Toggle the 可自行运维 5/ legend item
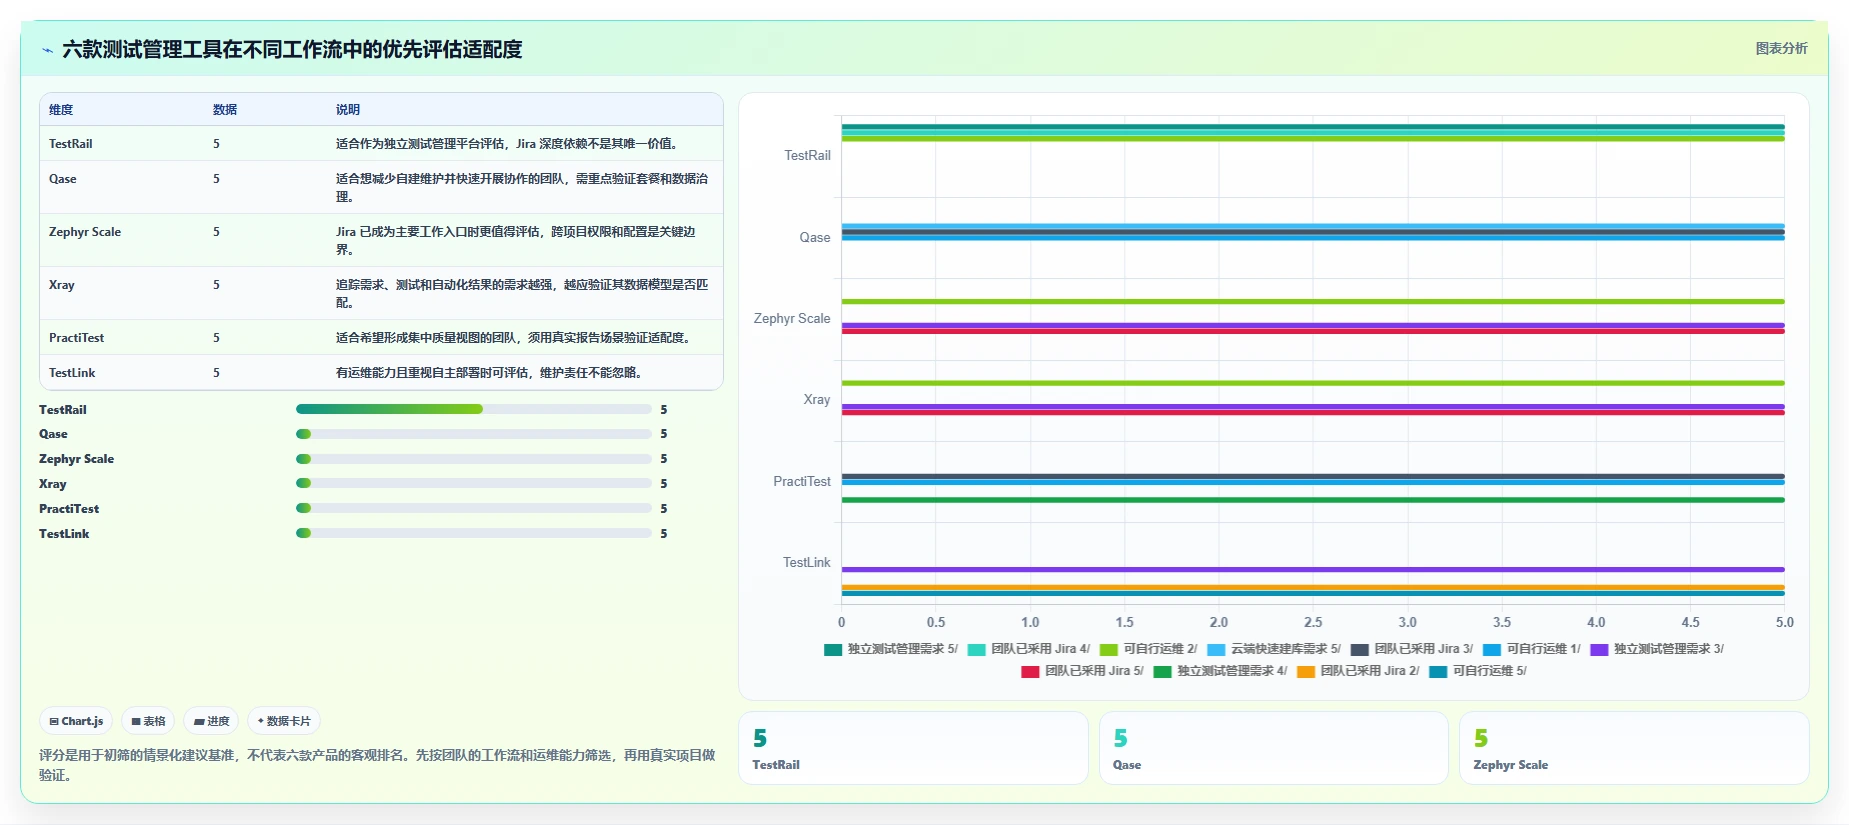This screenshot has height=825, width=1849. point(1478,671)
